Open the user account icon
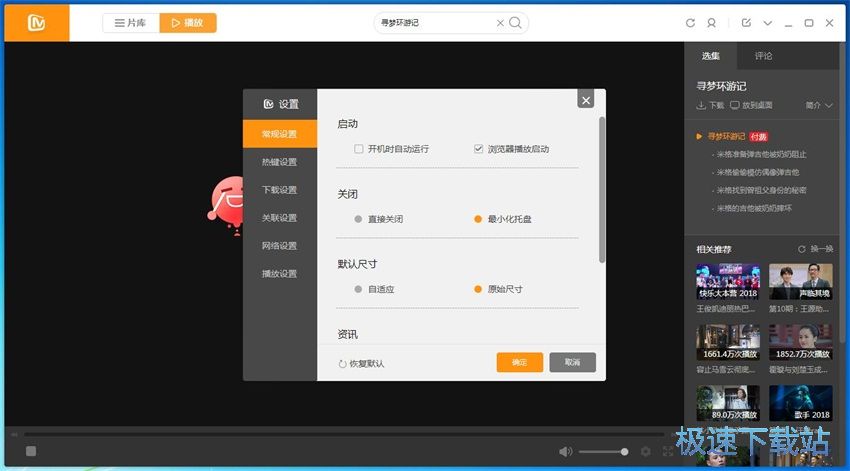This screenshot has width=850, height=471. click(x=711, y=23)
